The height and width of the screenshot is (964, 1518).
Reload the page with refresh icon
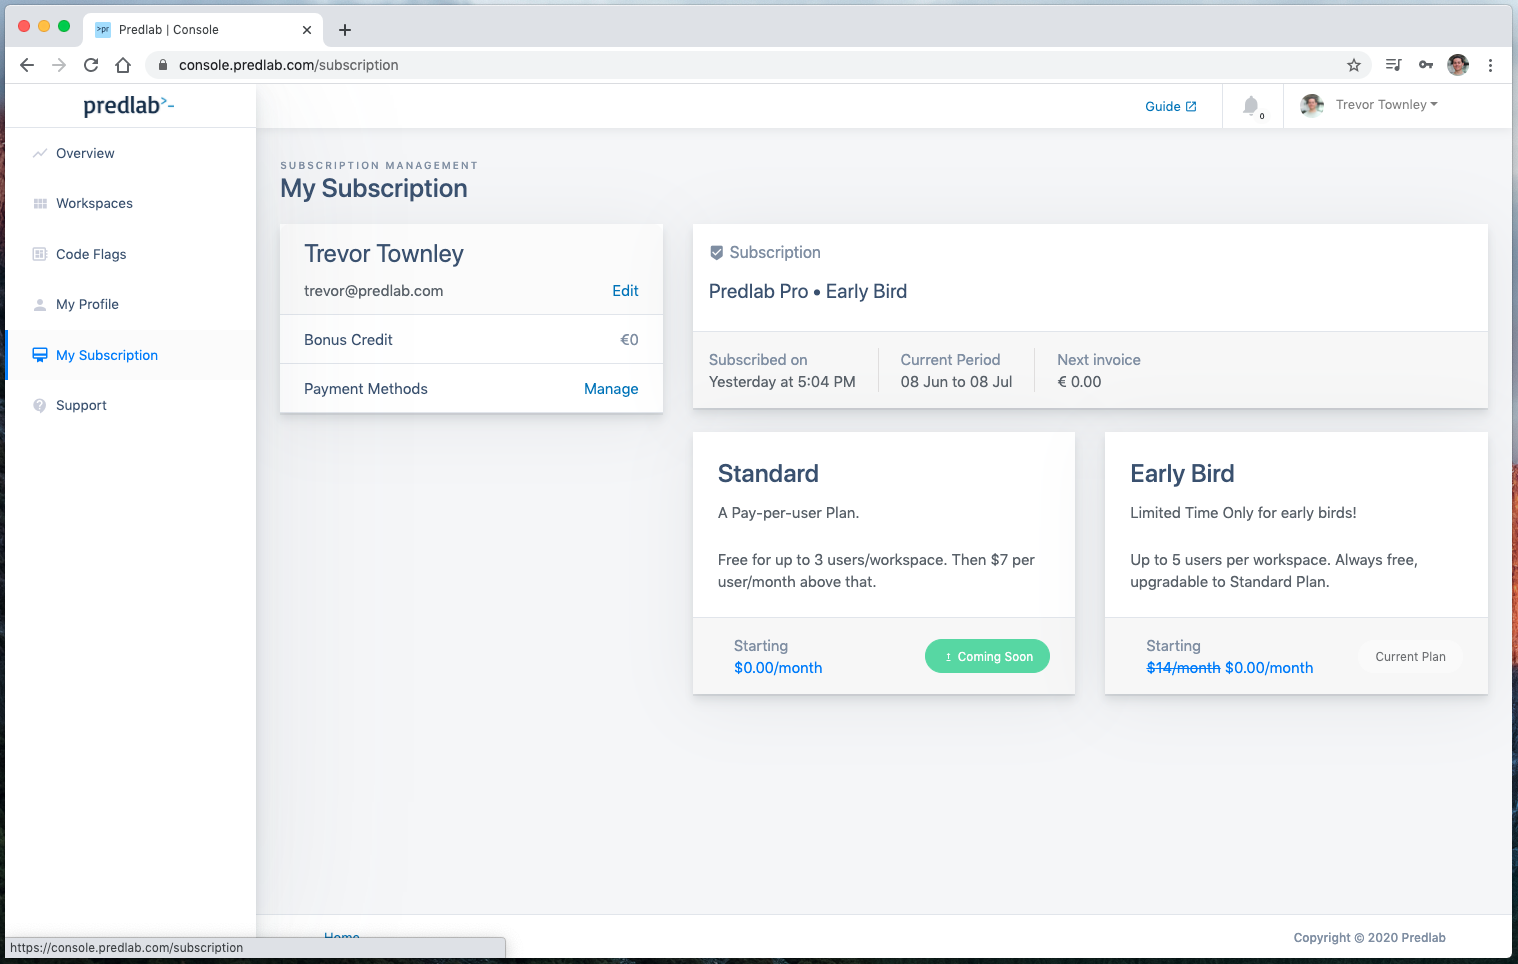[91, 65]
